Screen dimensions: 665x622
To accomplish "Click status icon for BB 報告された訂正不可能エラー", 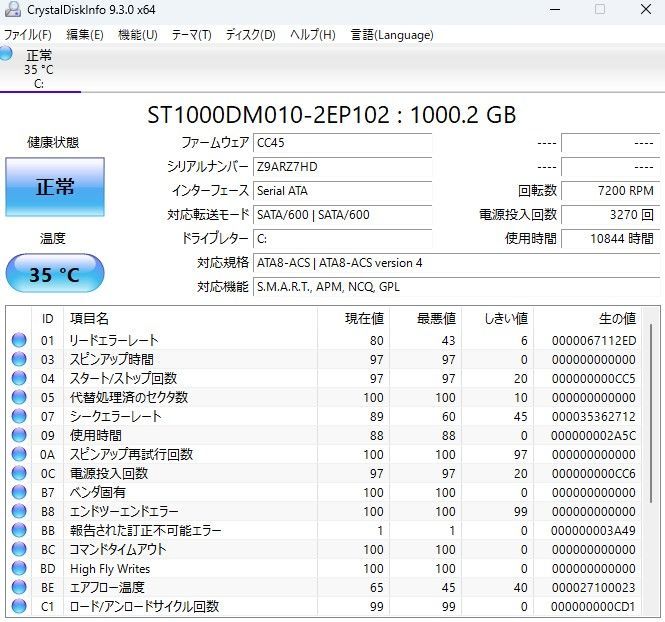I will (x=19, y=530).
